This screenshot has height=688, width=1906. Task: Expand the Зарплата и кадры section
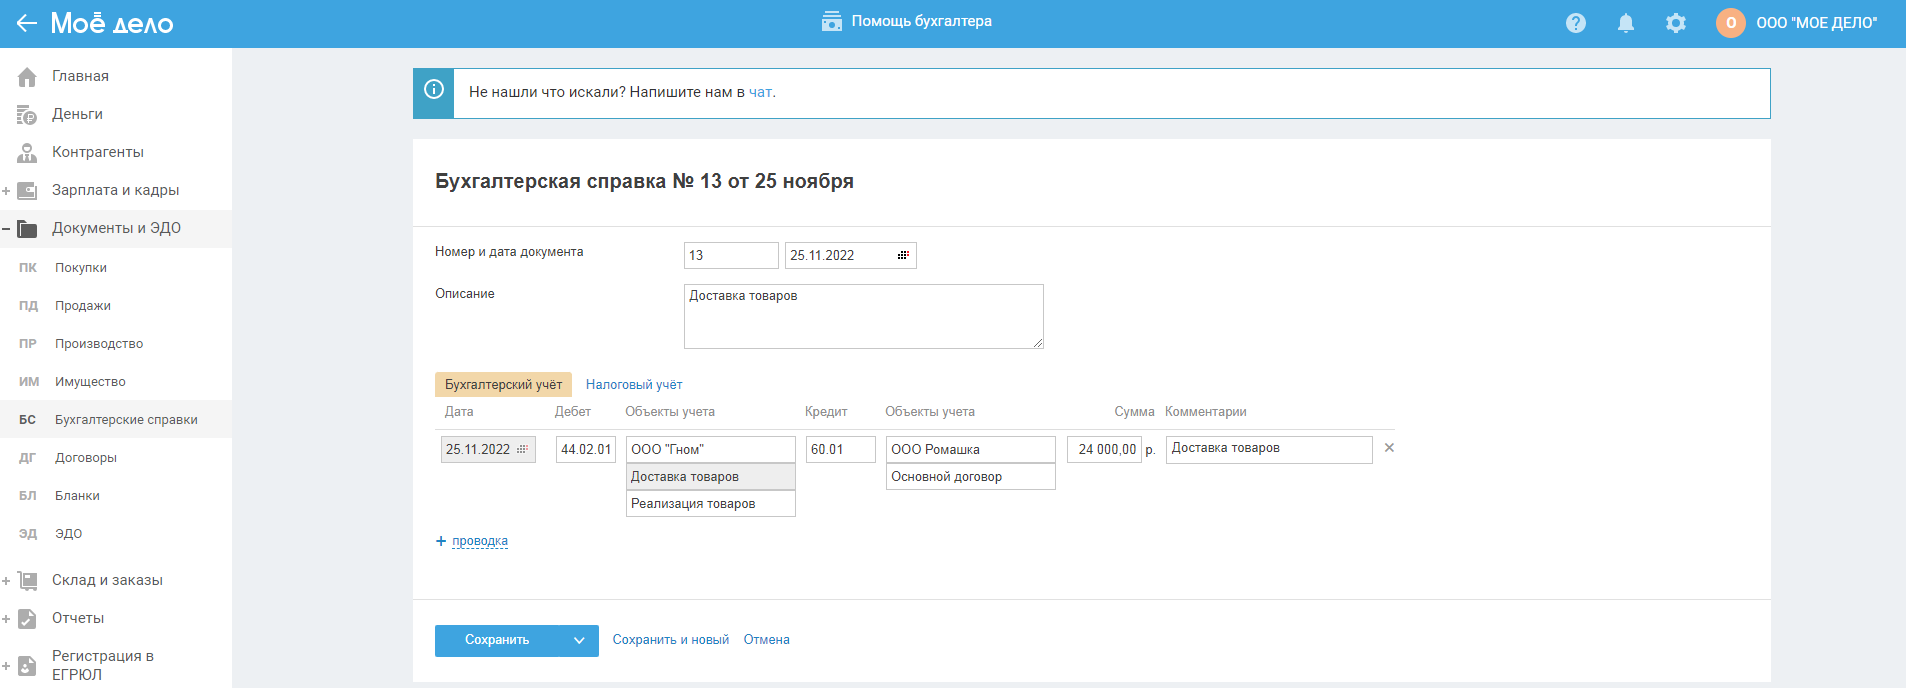(6, 191)
